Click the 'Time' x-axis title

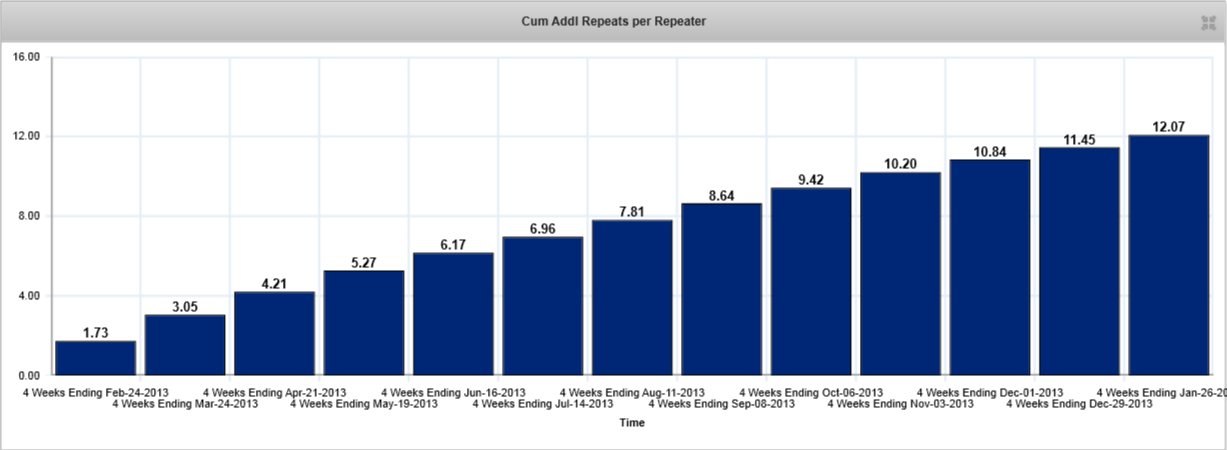[x=631, y=423]
